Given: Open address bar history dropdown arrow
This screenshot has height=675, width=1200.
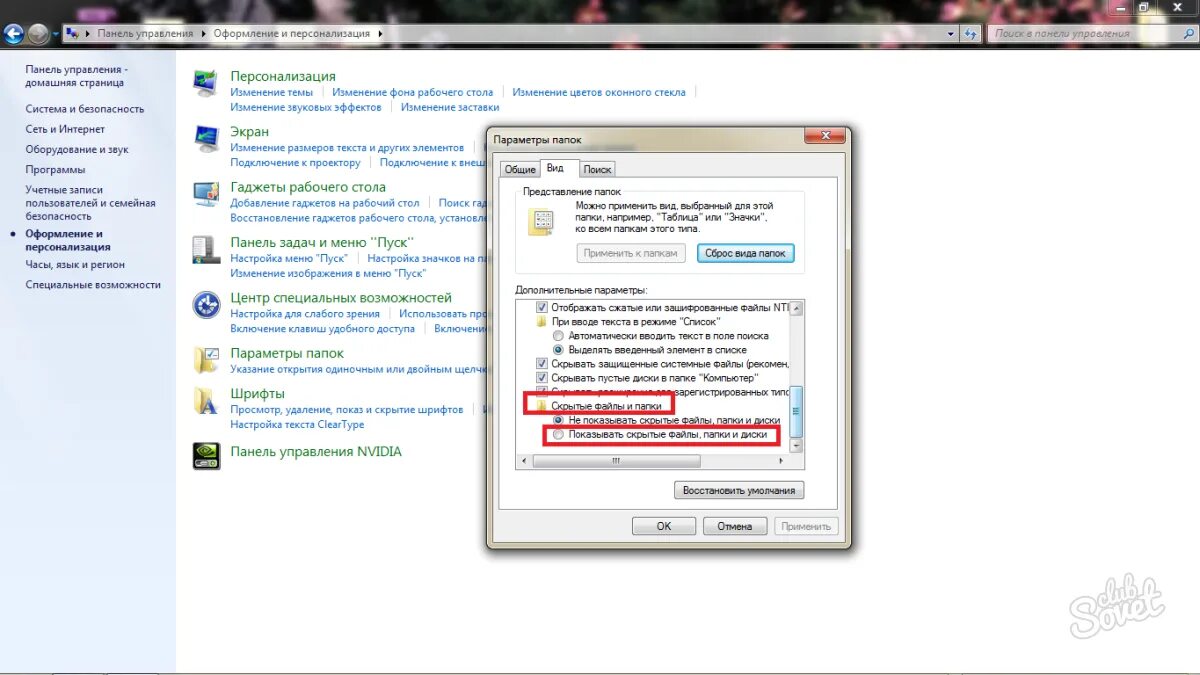Looking at the screenshot, I should click(x=950, y=33).
